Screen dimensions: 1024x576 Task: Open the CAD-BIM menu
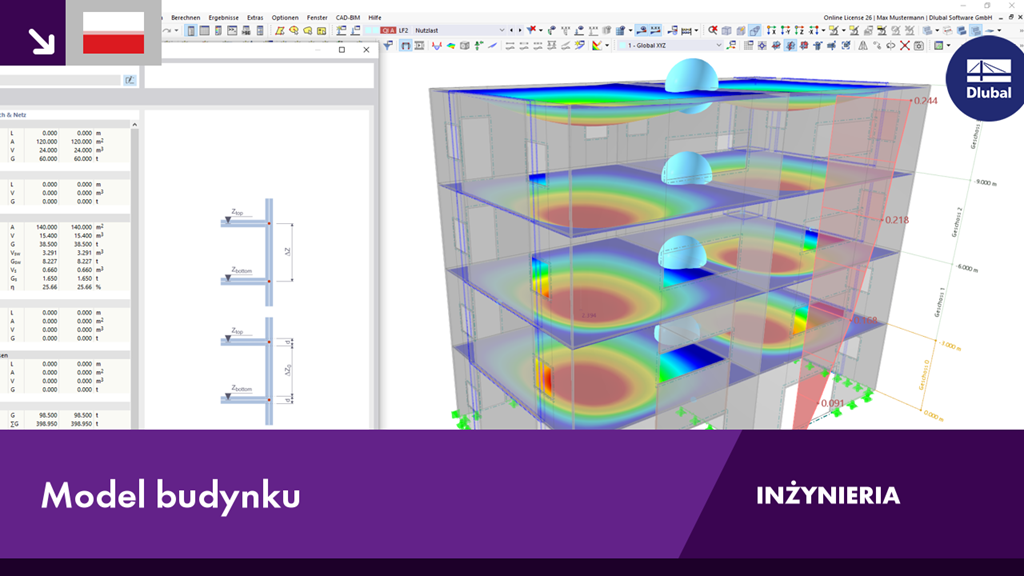[x=347, y=18]
